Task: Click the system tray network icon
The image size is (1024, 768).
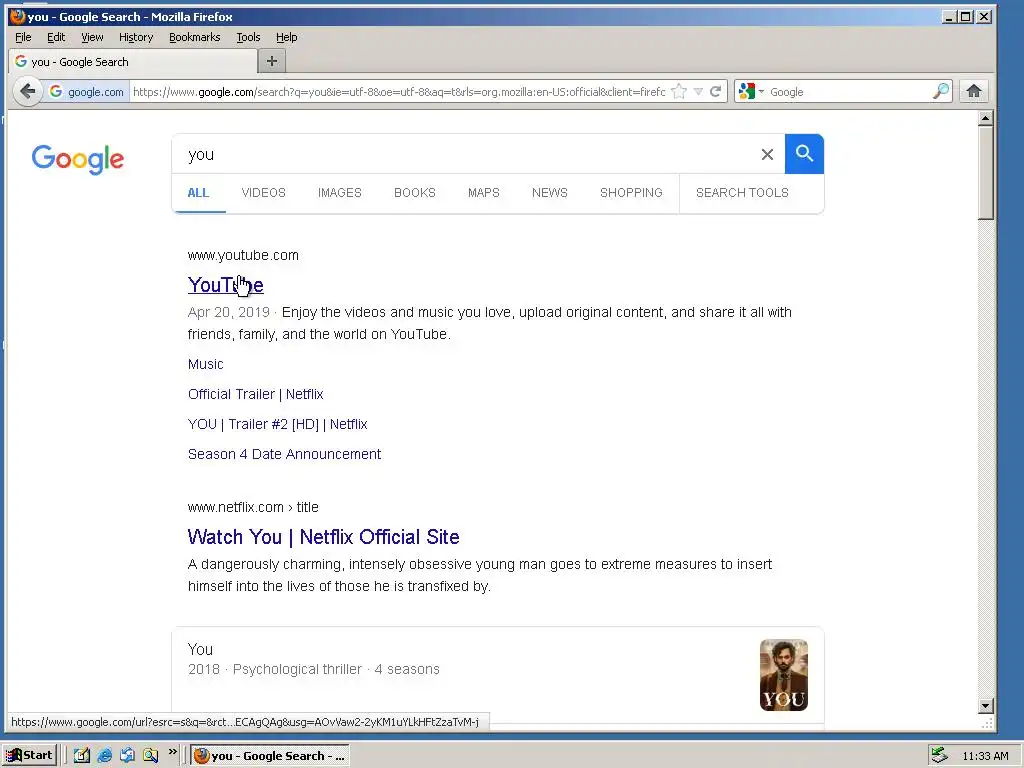Action: point(939,756)
